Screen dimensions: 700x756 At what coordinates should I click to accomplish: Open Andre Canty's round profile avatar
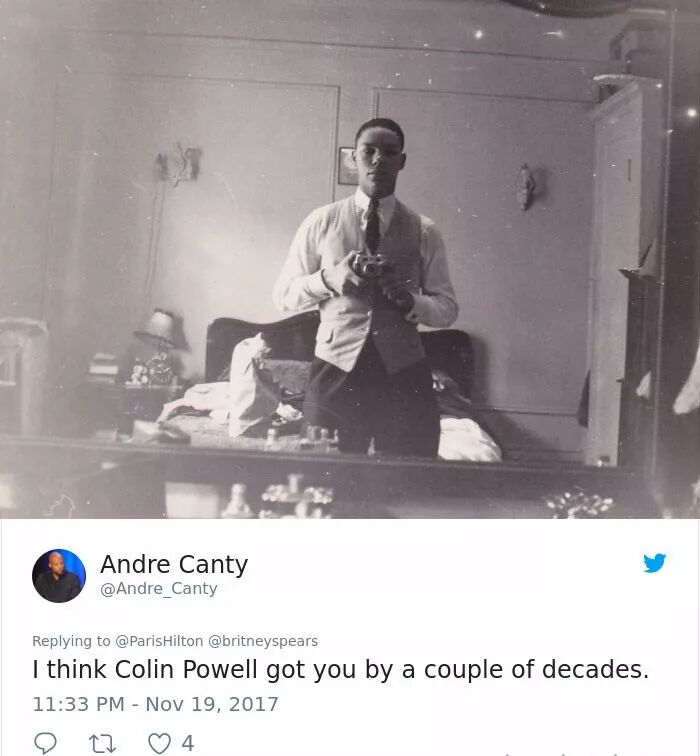(x=59, y=576)
